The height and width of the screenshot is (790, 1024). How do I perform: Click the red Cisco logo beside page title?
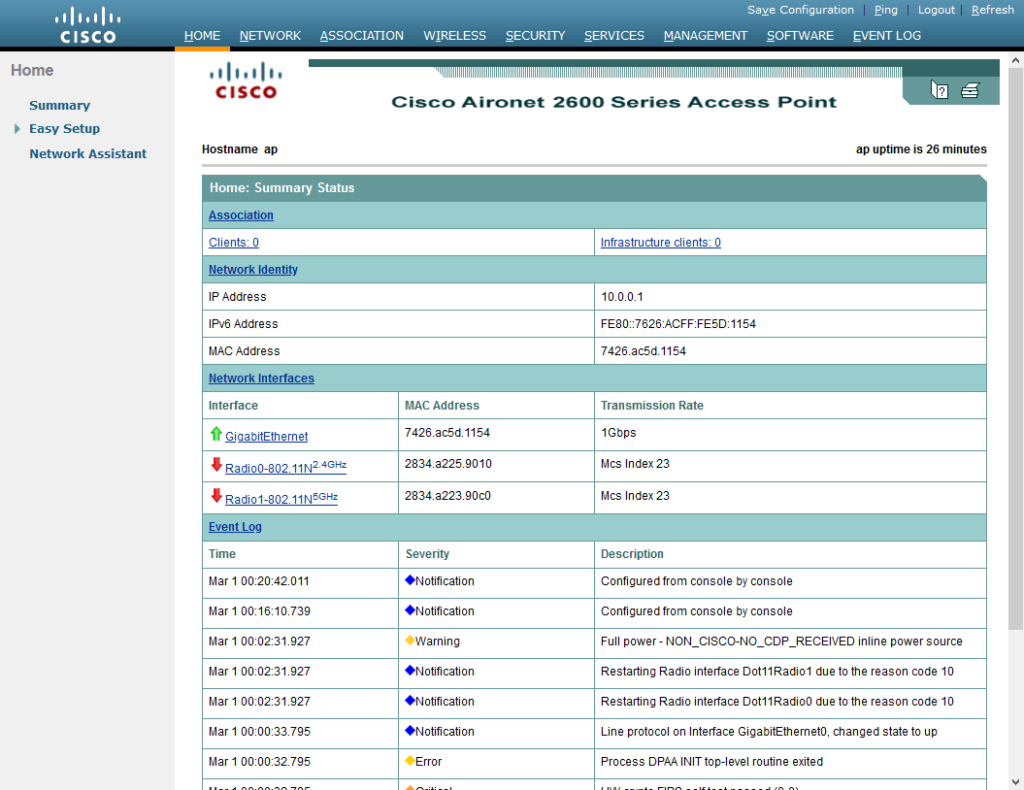pyautogui.click(x=246, y=81)
